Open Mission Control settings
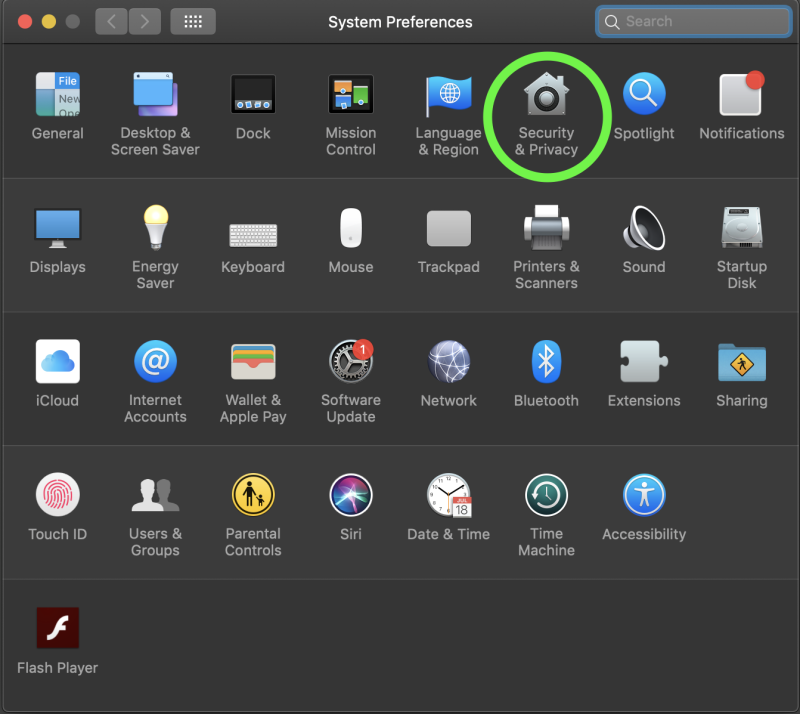This screenshot has width=800, height=714. (351, 94)
